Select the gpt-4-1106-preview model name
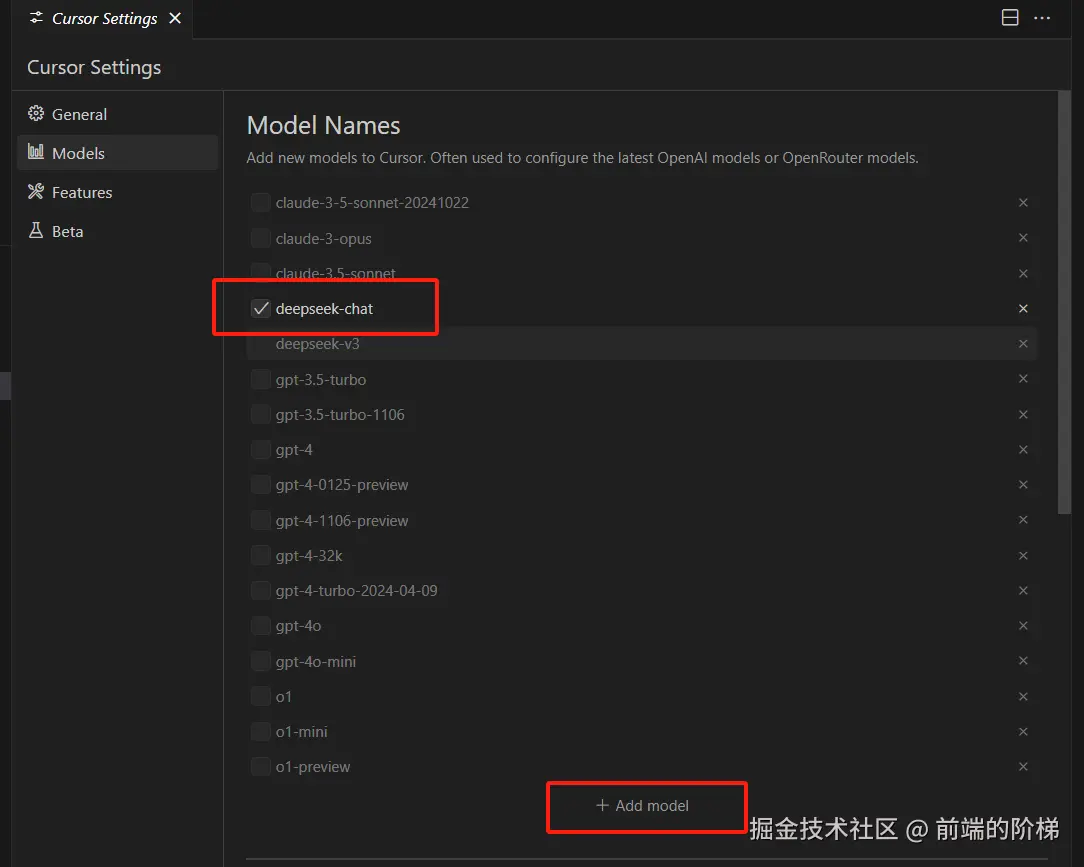The image size is (1084, 867). 342,521
